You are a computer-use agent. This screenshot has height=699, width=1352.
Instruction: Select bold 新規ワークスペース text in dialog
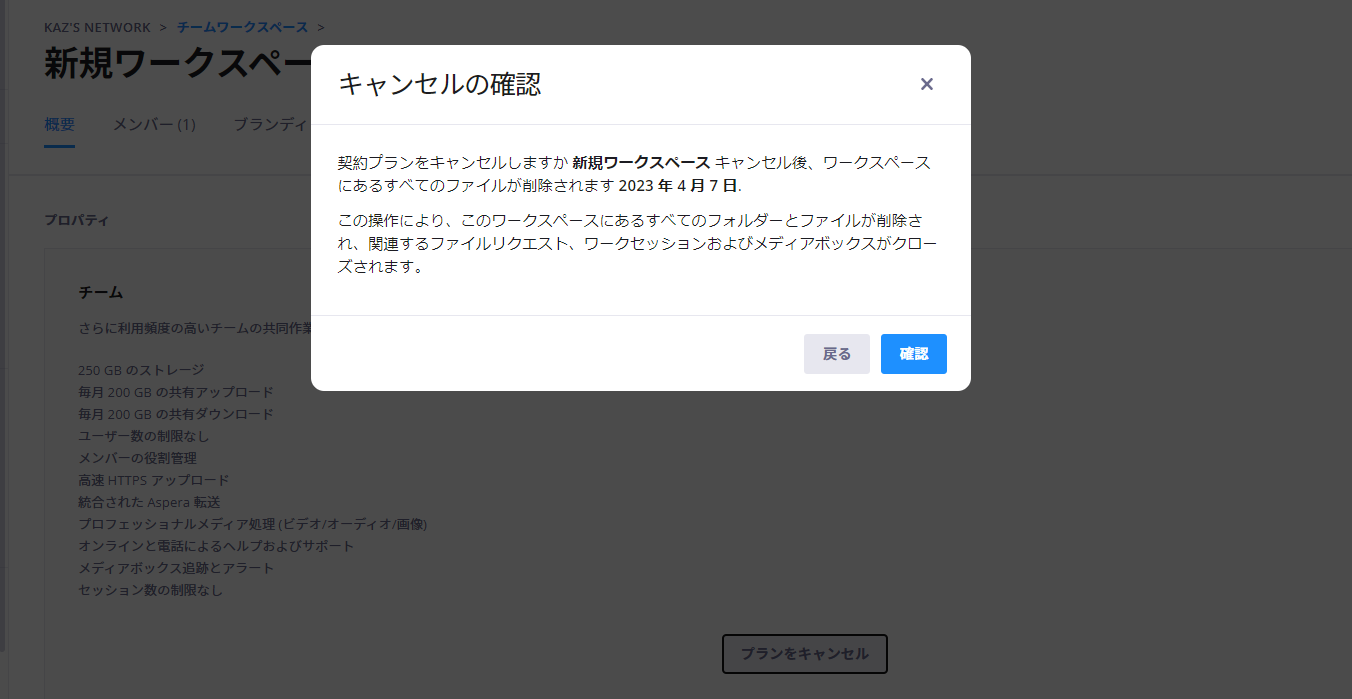pyautogui.click(x=641, y=162)
